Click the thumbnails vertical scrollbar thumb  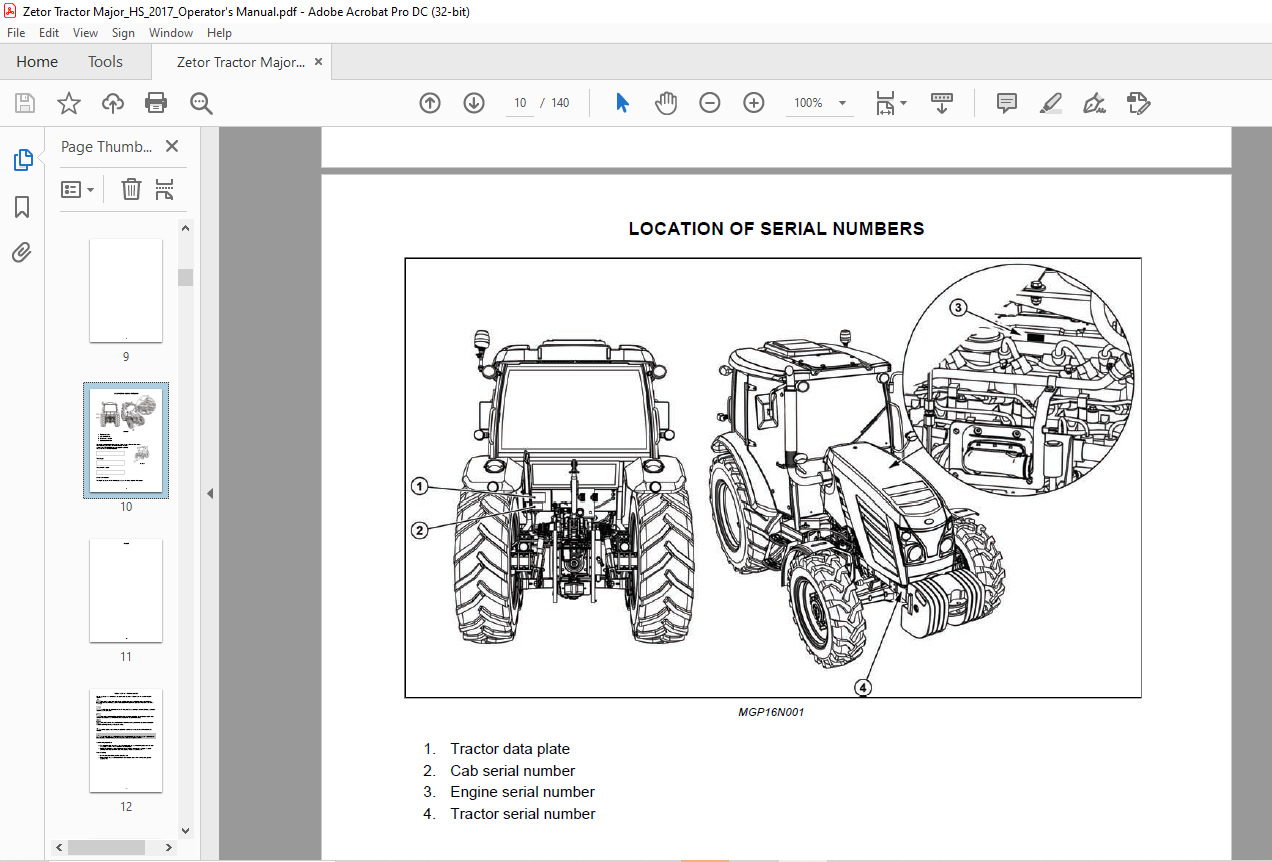[x=186, y=277]
